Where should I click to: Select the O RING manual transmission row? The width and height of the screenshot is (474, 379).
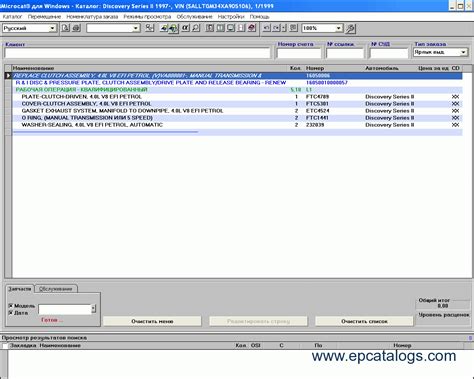237,118
